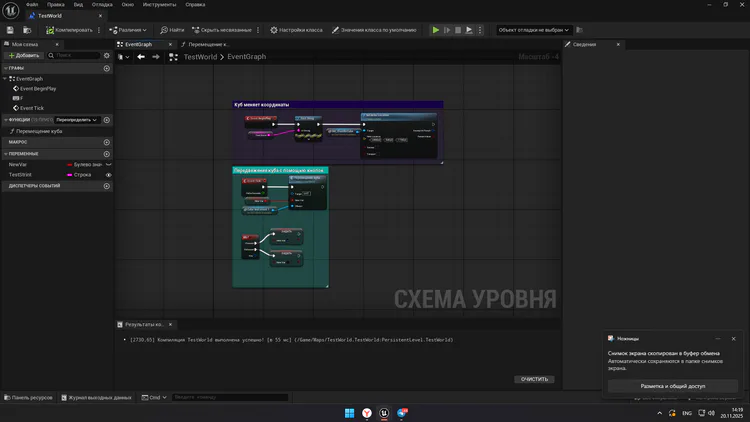Open the play options dots menu
750x422 pixels.
point(480,30)
